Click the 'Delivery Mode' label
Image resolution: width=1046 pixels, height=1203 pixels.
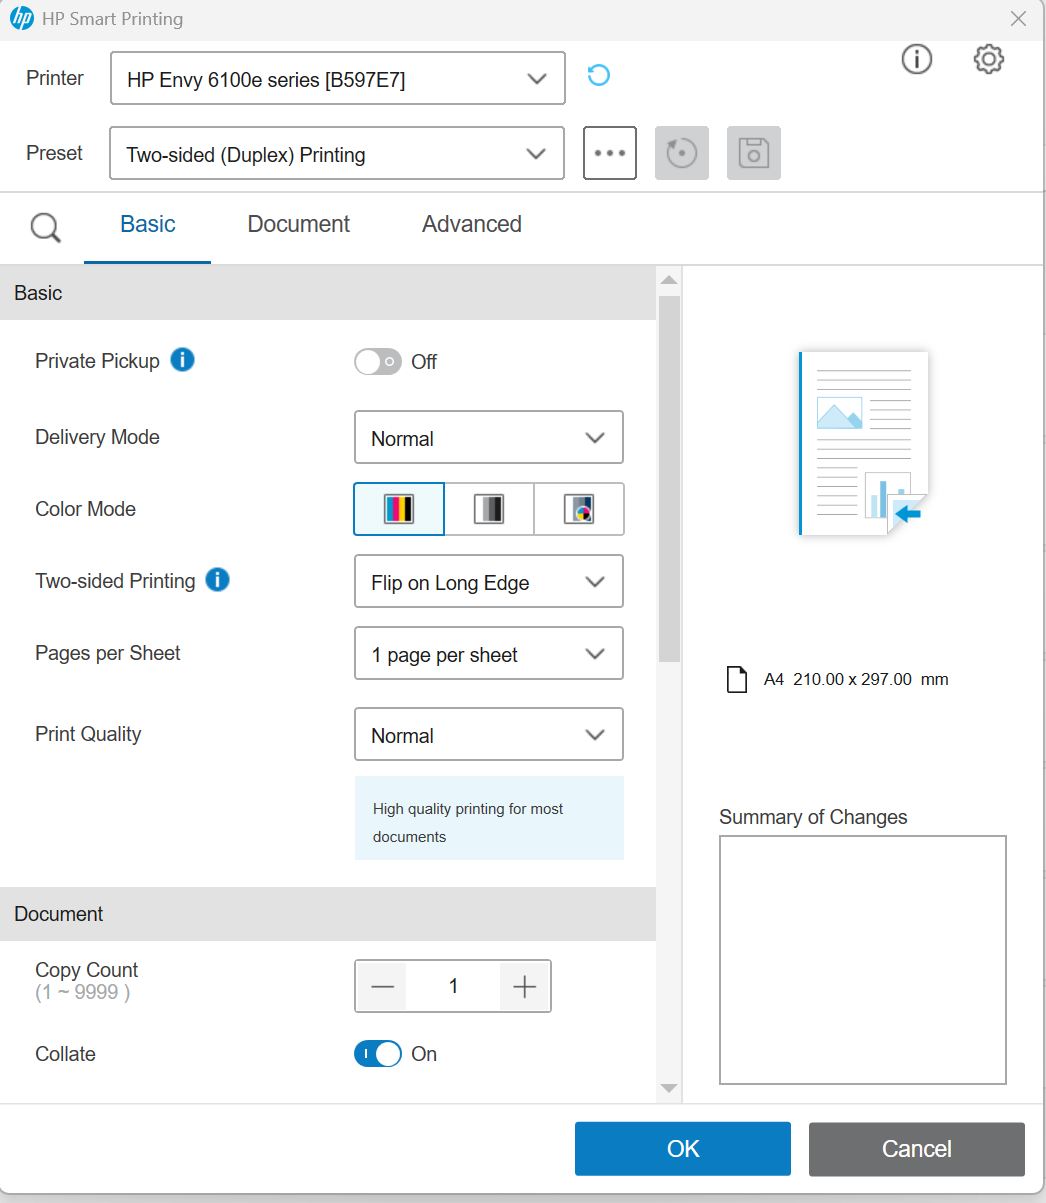97,437
